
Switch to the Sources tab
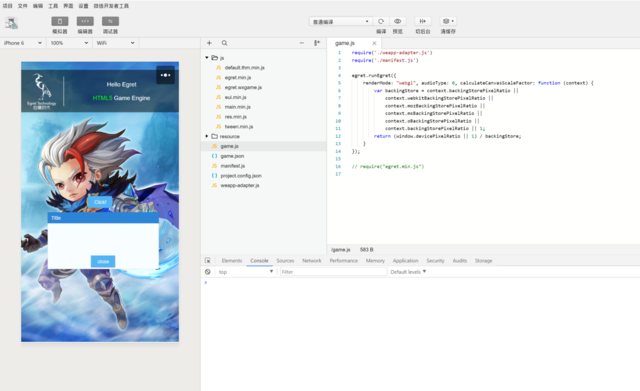pos(285,260)
